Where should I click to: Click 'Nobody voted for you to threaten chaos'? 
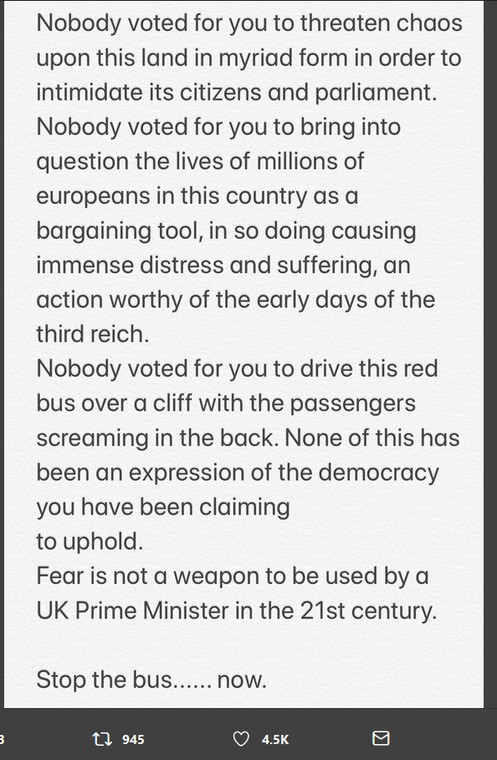(x=249, y=23)
